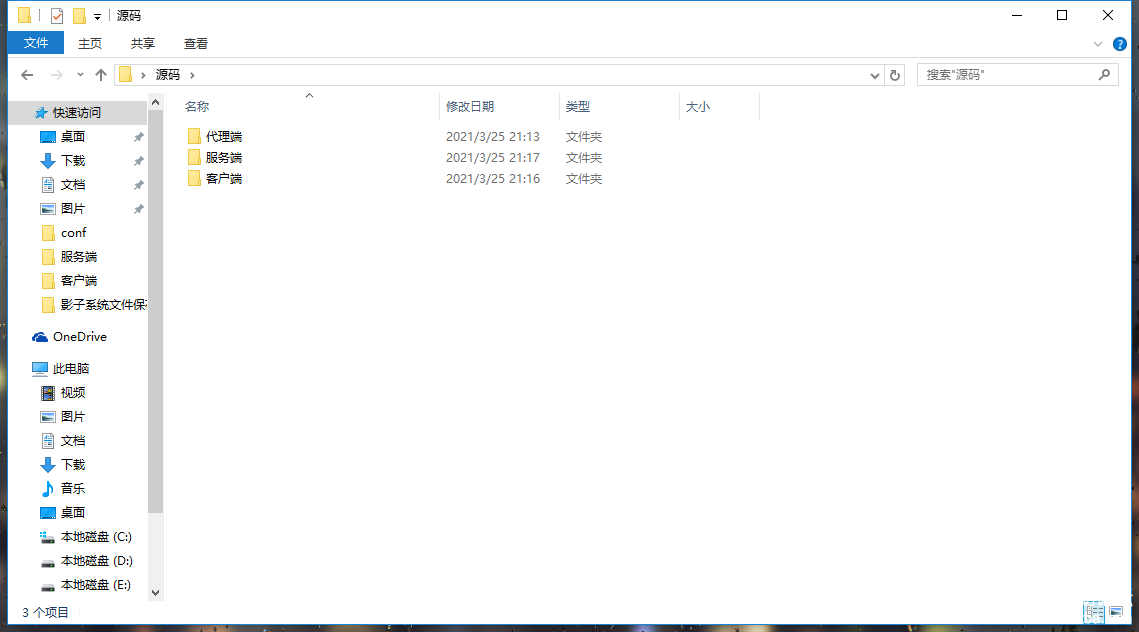The height and width of the screenshot is (632, 1139).
Task: Click 源码 breadcrumb in address bar
Action: click(168, 75)
